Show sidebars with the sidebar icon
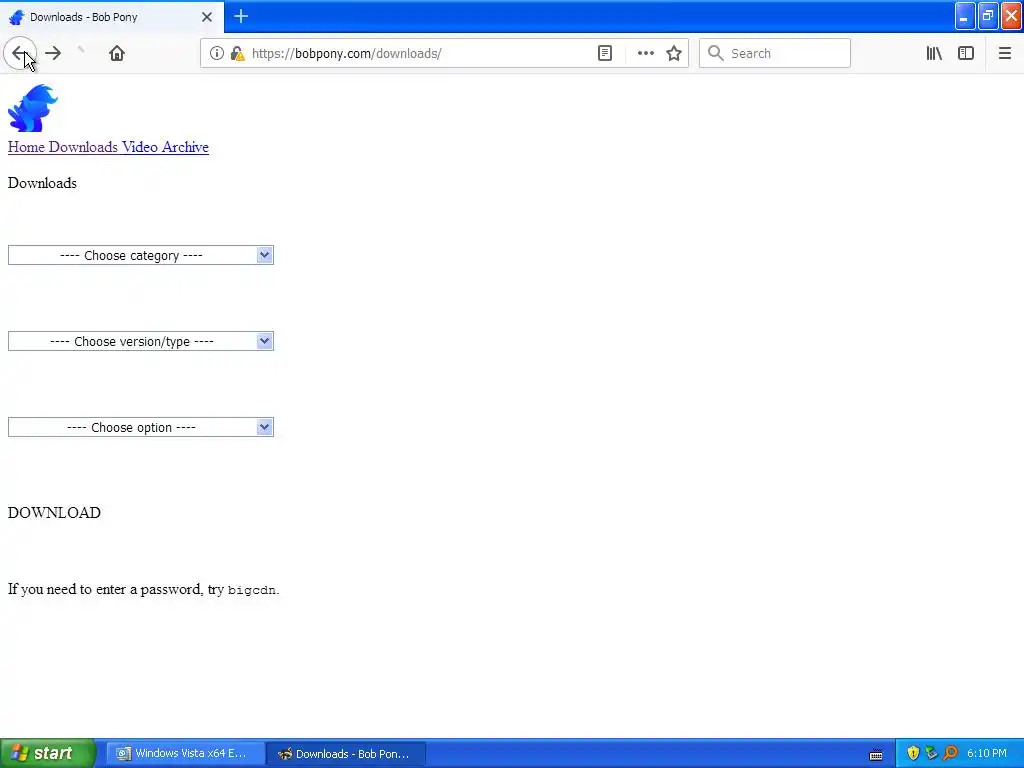This screenshot has width=1024, height=768. 966,53
